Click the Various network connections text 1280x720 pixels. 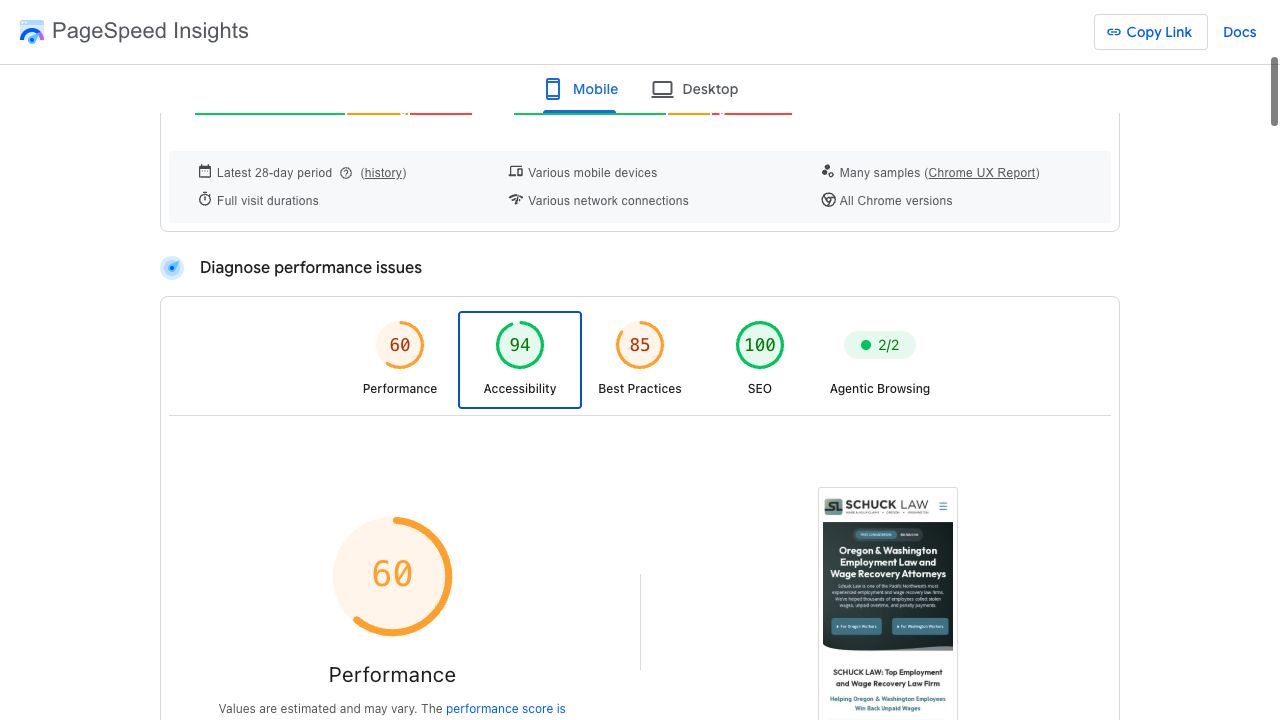[x=609, y=201]
